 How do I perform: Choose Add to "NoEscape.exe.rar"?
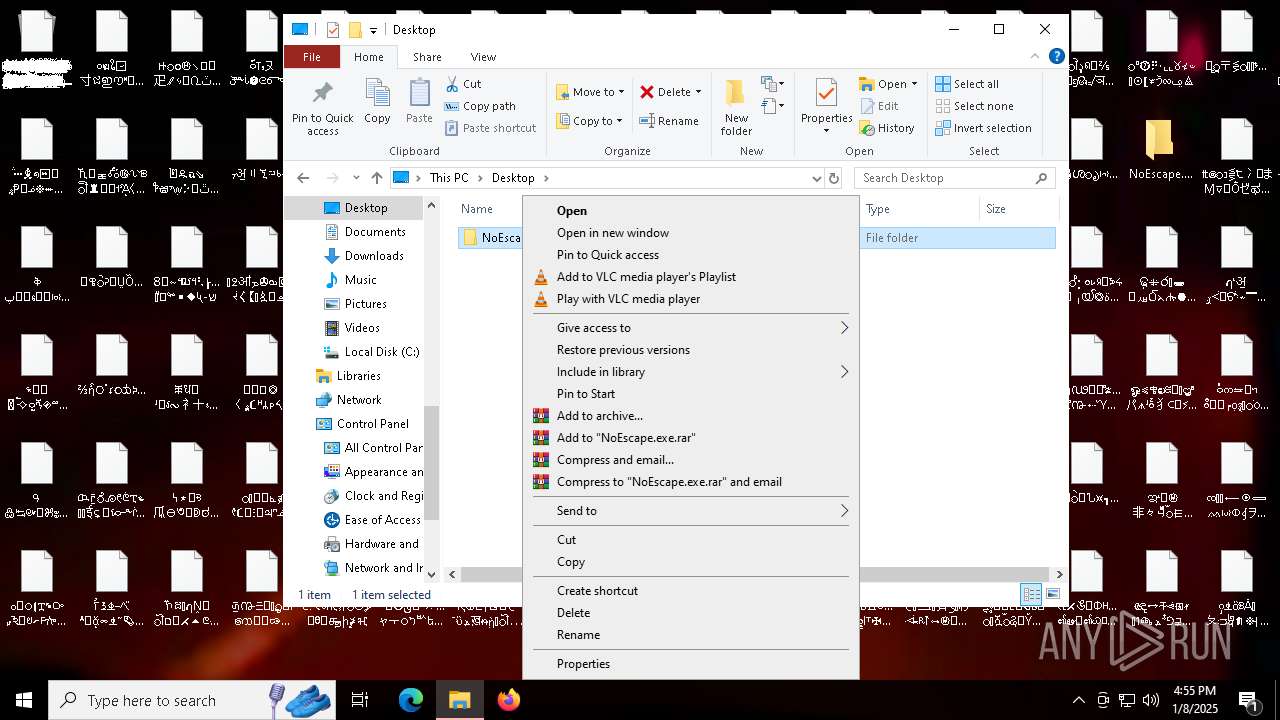pyautogui.click(x=690, y=438)
